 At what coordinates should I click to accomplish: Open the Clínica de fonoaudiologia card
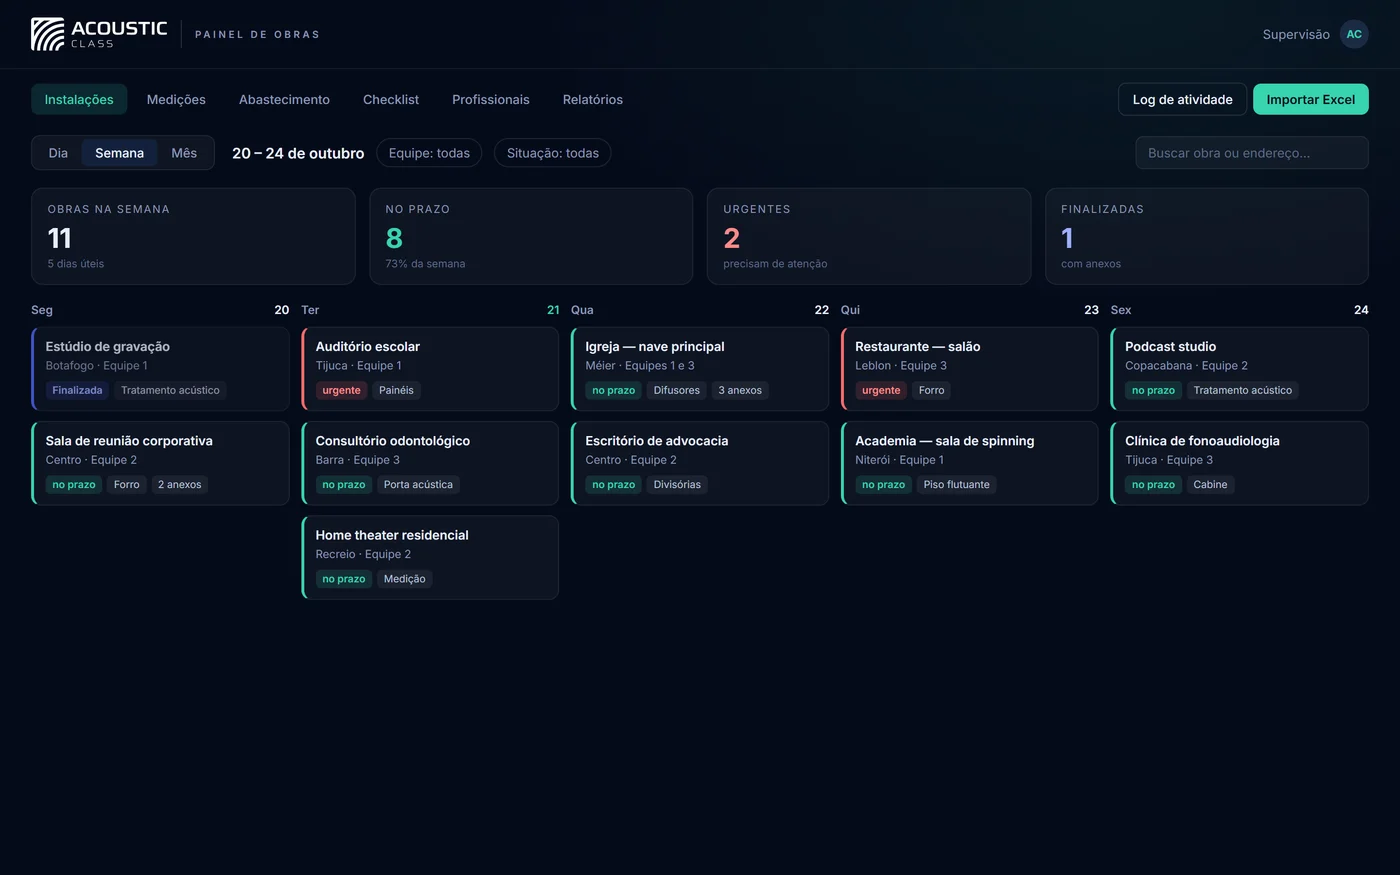point(1240,463)
